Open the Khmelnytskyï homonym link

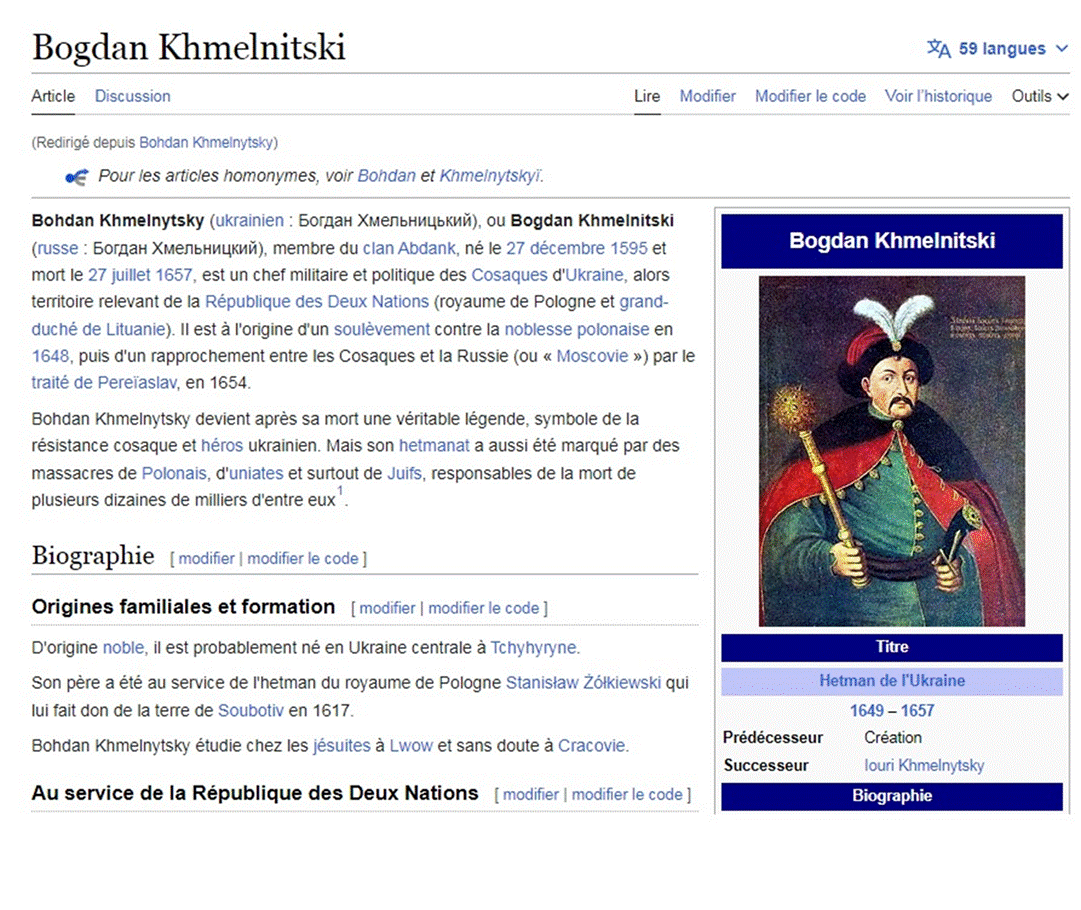tap(490, 176)
